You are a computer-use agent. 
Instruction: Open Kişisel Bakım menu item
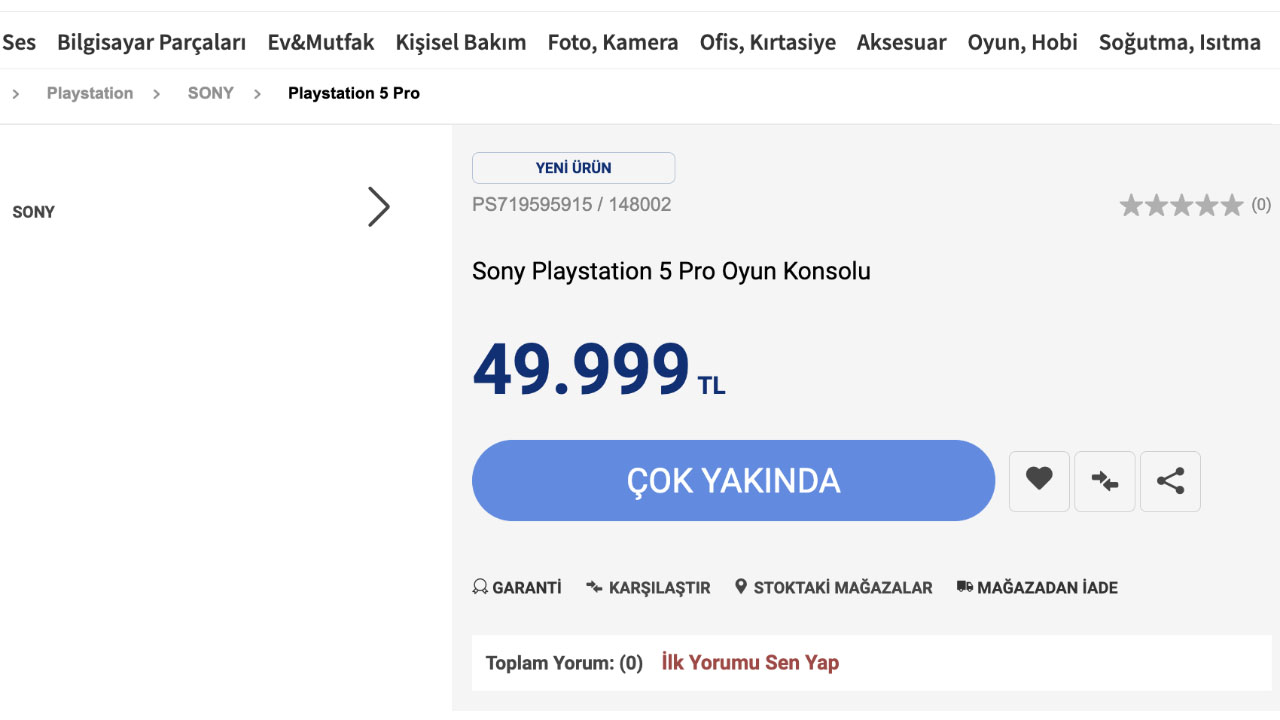pyautogui.click(x=461, y=42)
